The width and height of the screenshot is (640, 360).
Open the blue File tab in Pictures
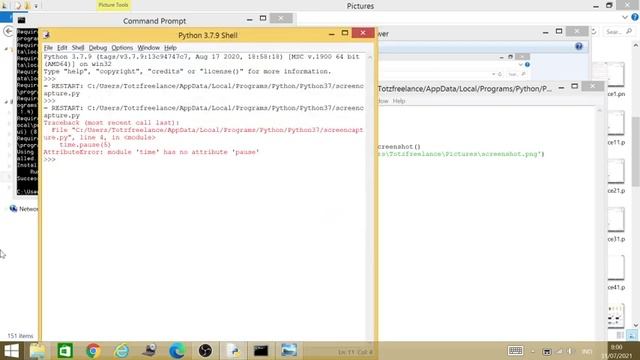(x=6, y=17)
